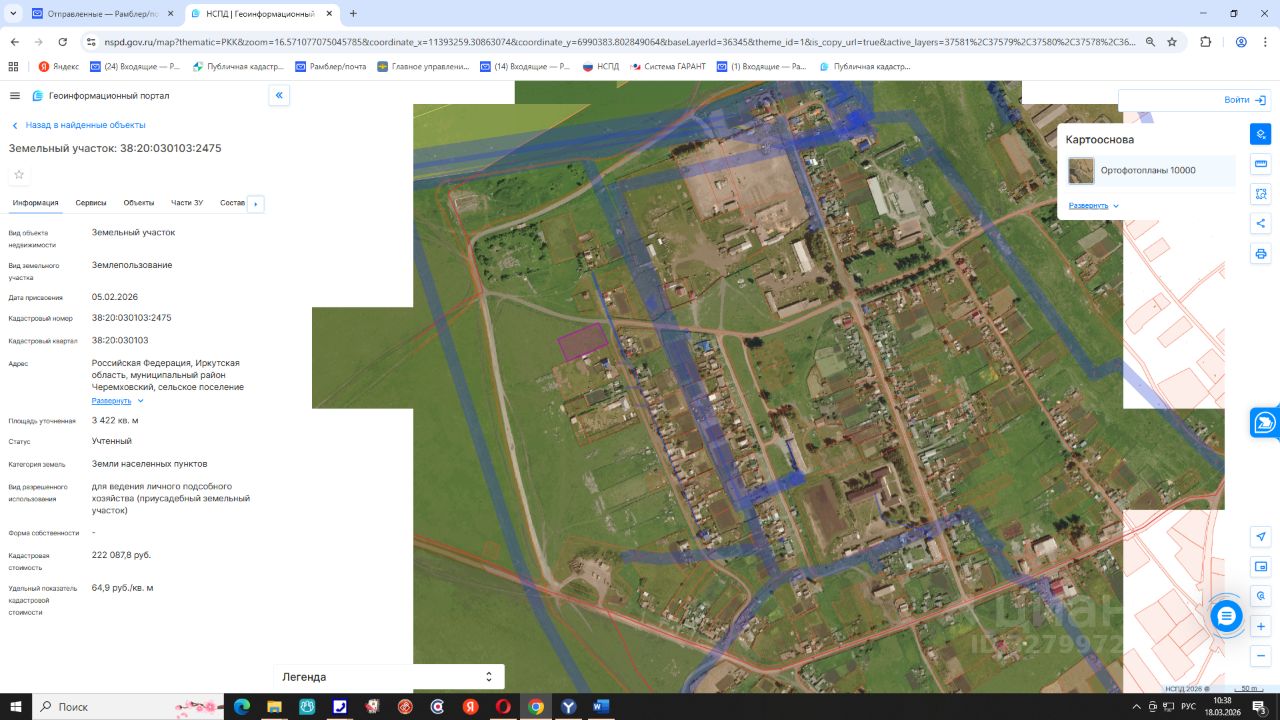Open the browser profile icon
This screenshot has height=720, width=1280.
click(1241, 42)
